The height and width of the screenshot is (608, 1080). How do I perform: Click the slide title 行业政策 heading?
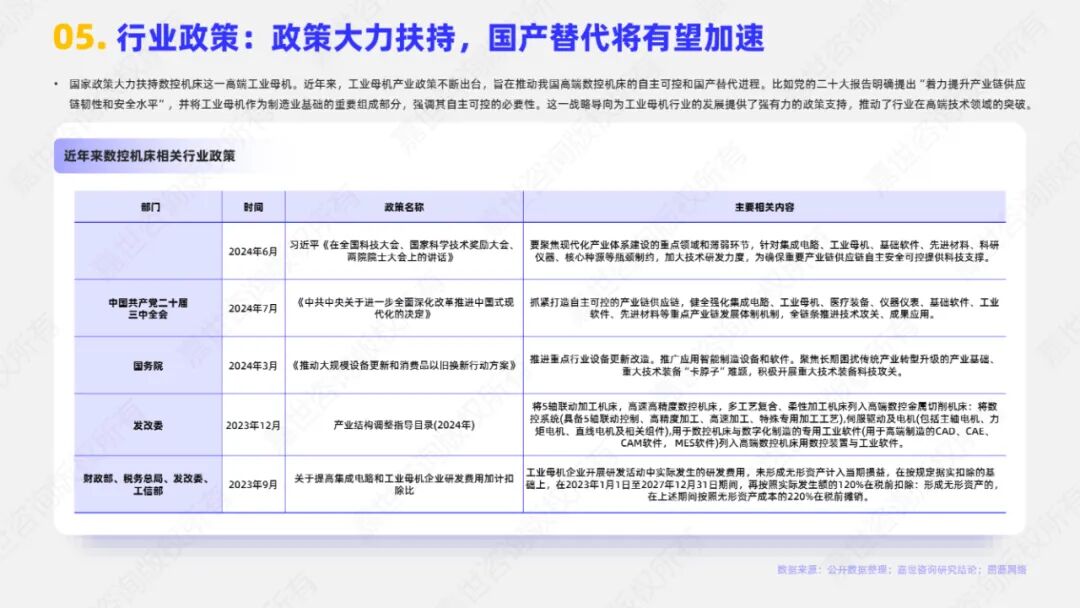441,37
